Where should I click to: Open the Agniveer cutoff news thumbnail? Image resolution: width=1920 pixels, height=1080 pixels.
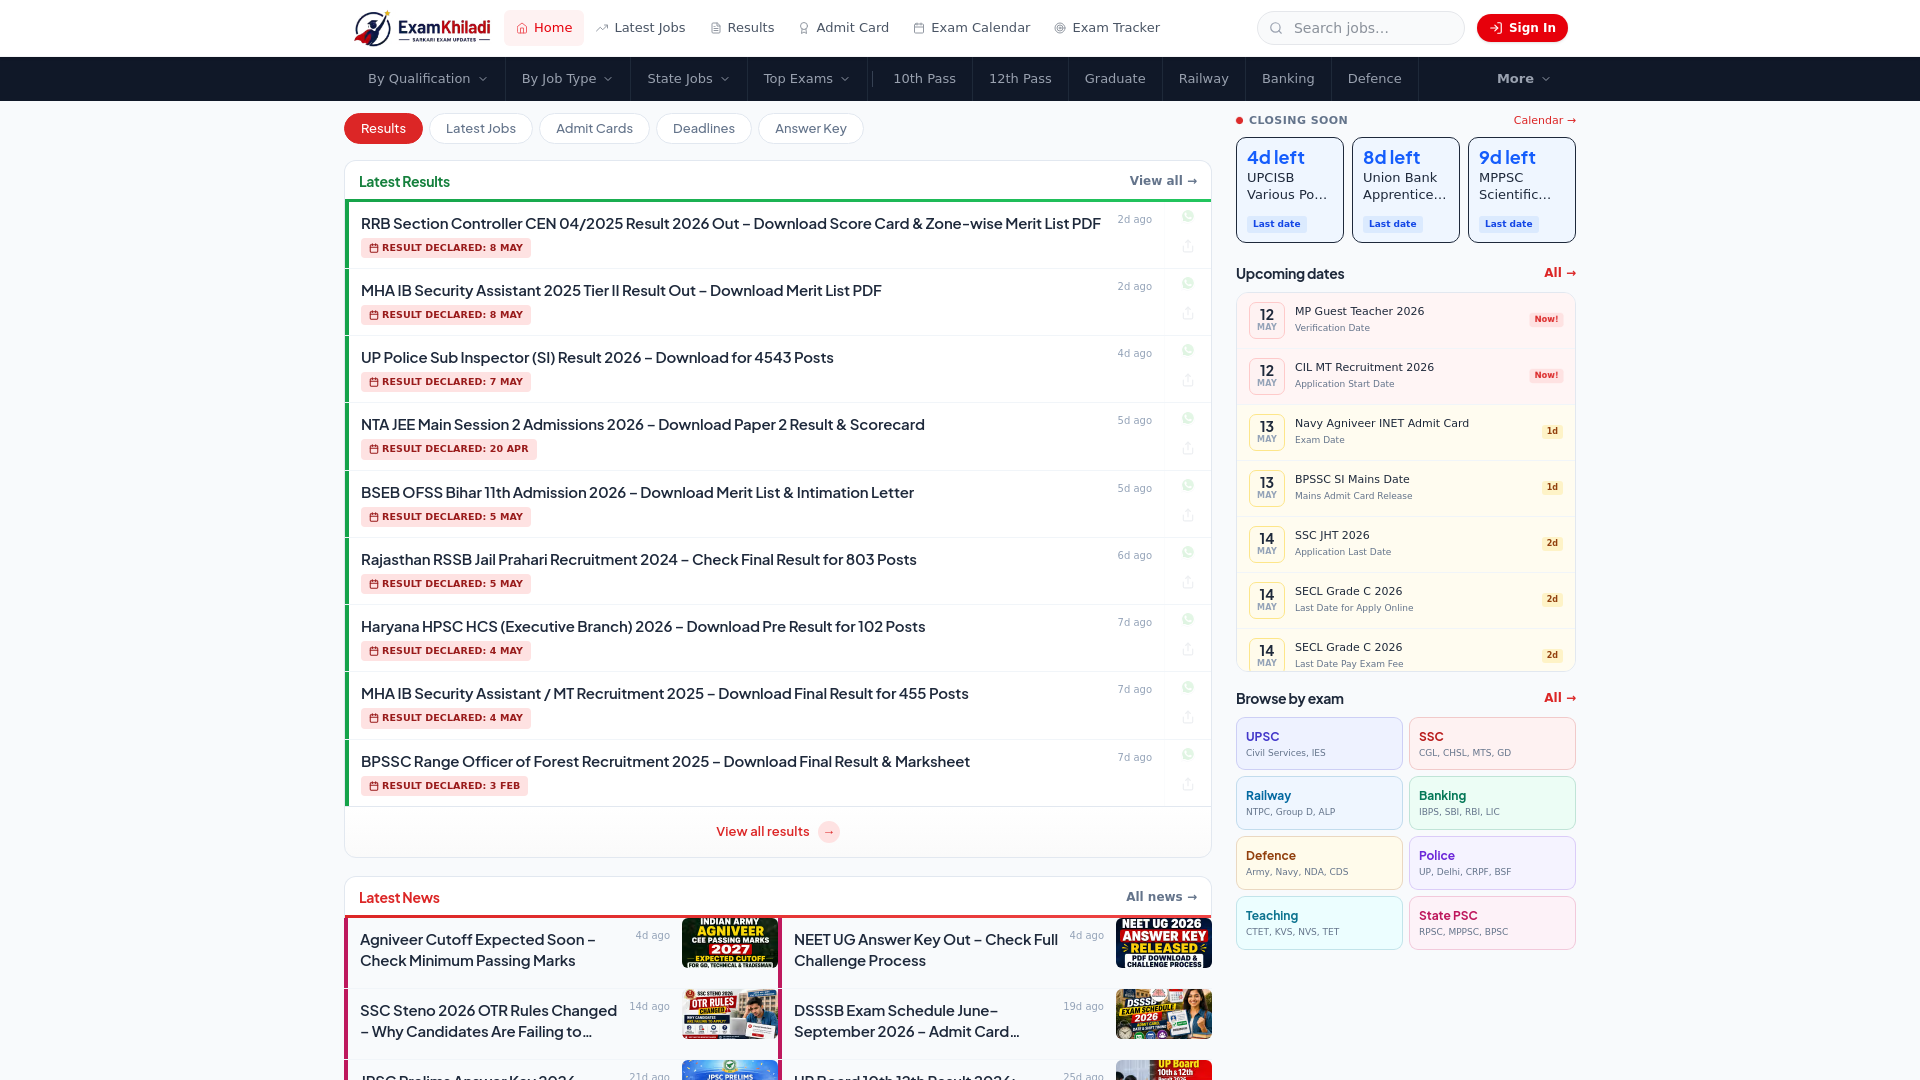click(x=730, y=943)
